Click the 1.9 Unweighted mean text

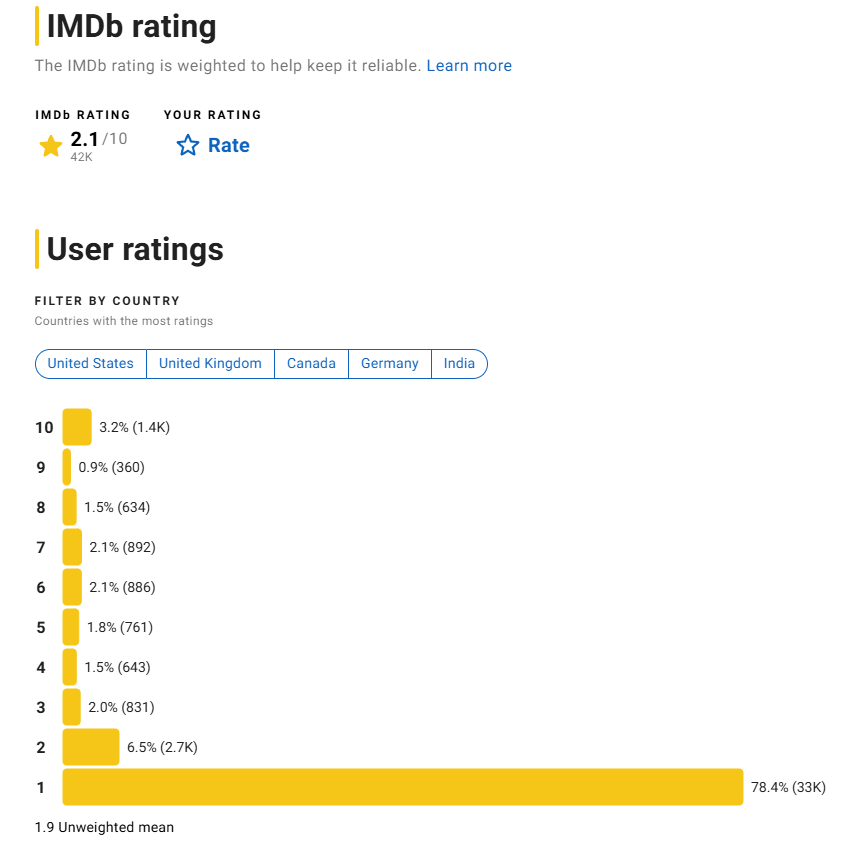tap(104, 827)
